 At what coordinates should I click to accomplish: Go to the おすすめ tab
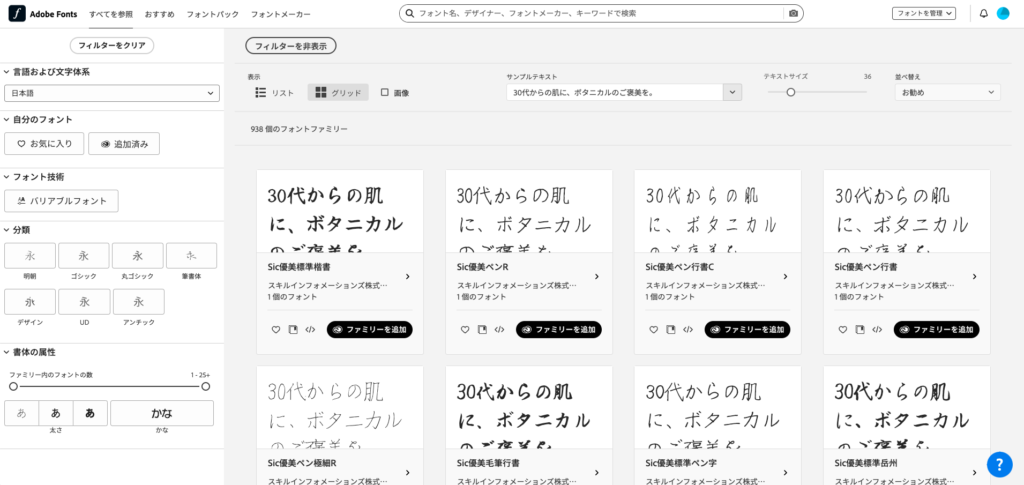point(159,14)
